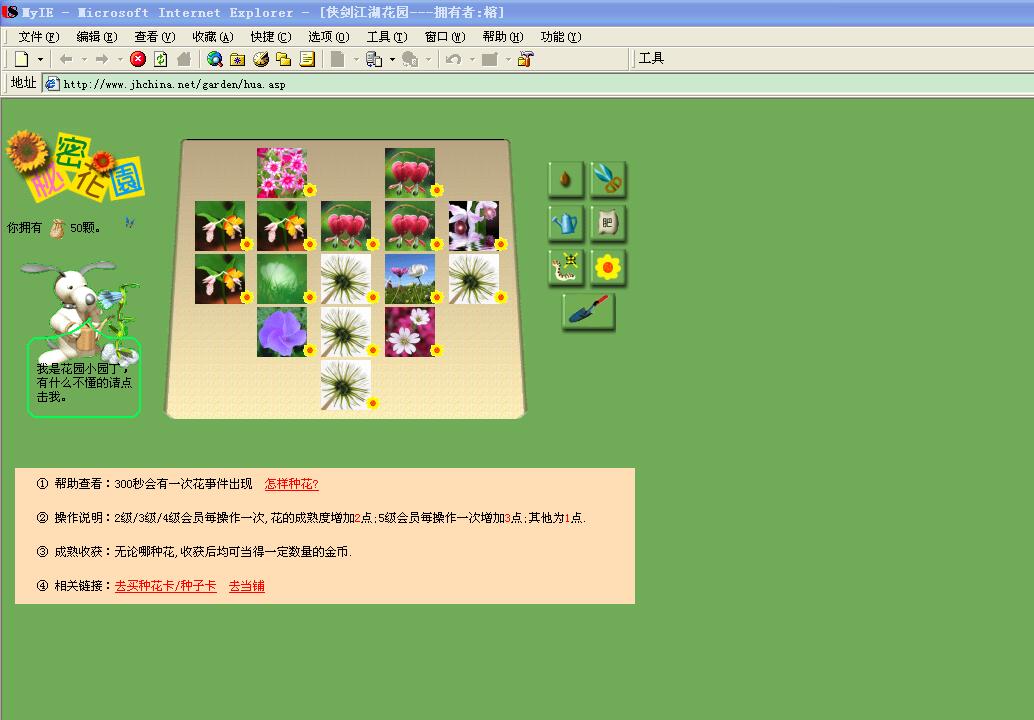Select the top-row bleeding heart plot
This screenshot has height=720, width=1034.
(410, 173)
